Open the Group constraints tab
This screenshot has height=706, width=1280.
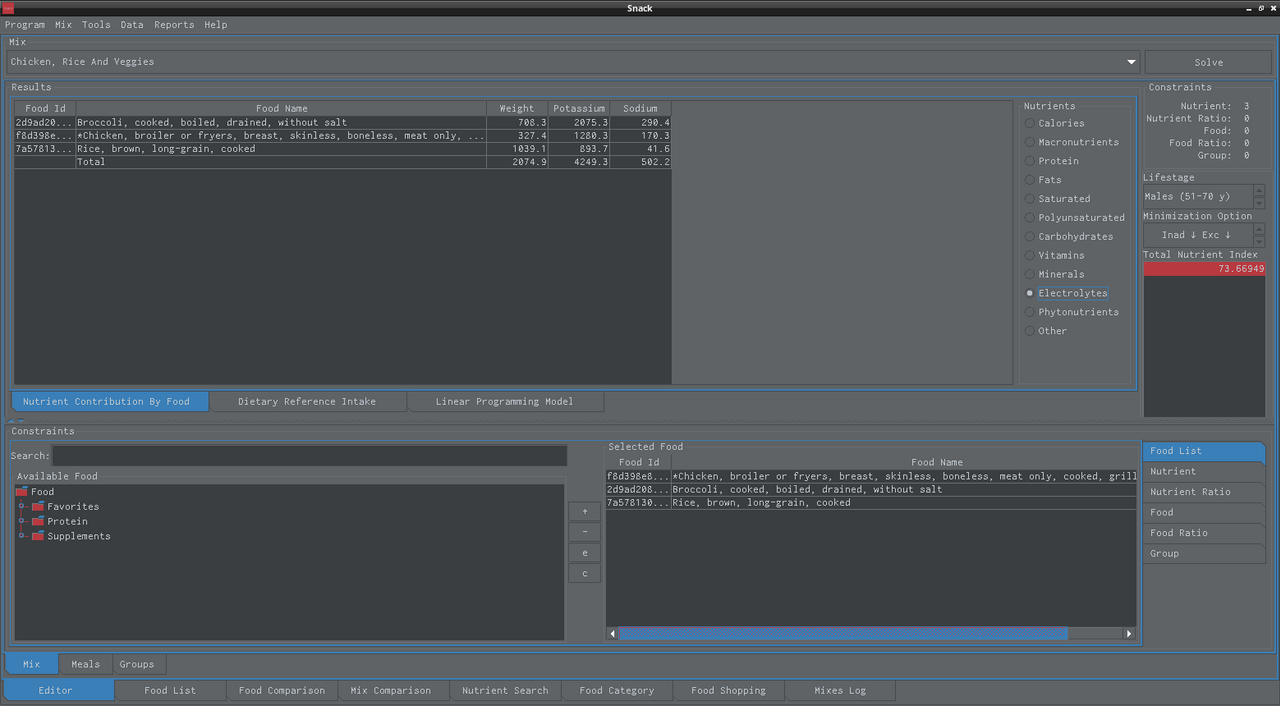tap(1204, 554)
